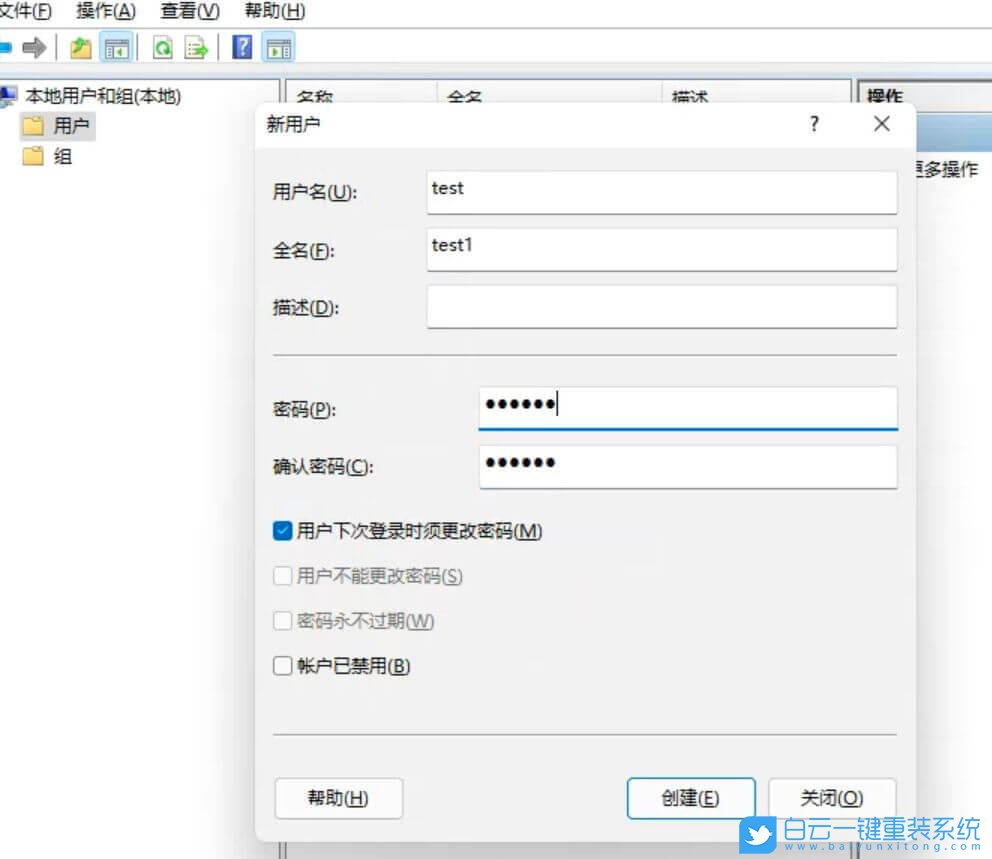
Task: Enable the 帐户已禁用 checkbox
Action: (x=282, y=666)
